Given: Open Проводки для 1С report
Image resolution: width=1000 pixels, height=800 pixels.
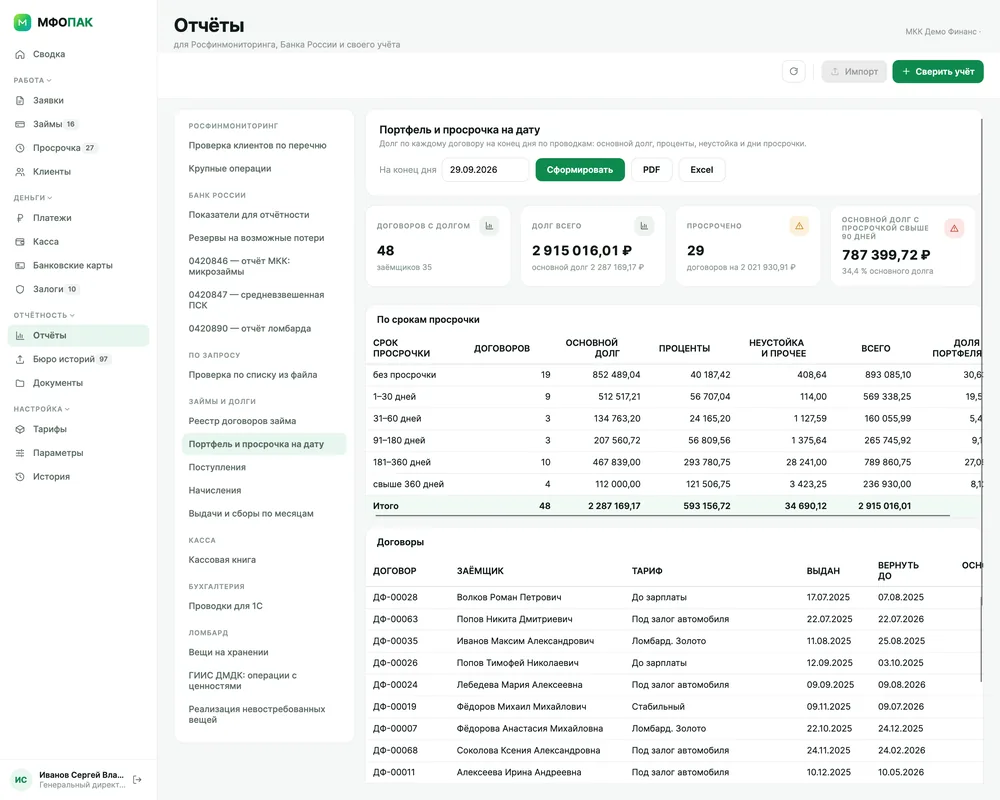Looking at the screenshot, I should tap(225, 606).
